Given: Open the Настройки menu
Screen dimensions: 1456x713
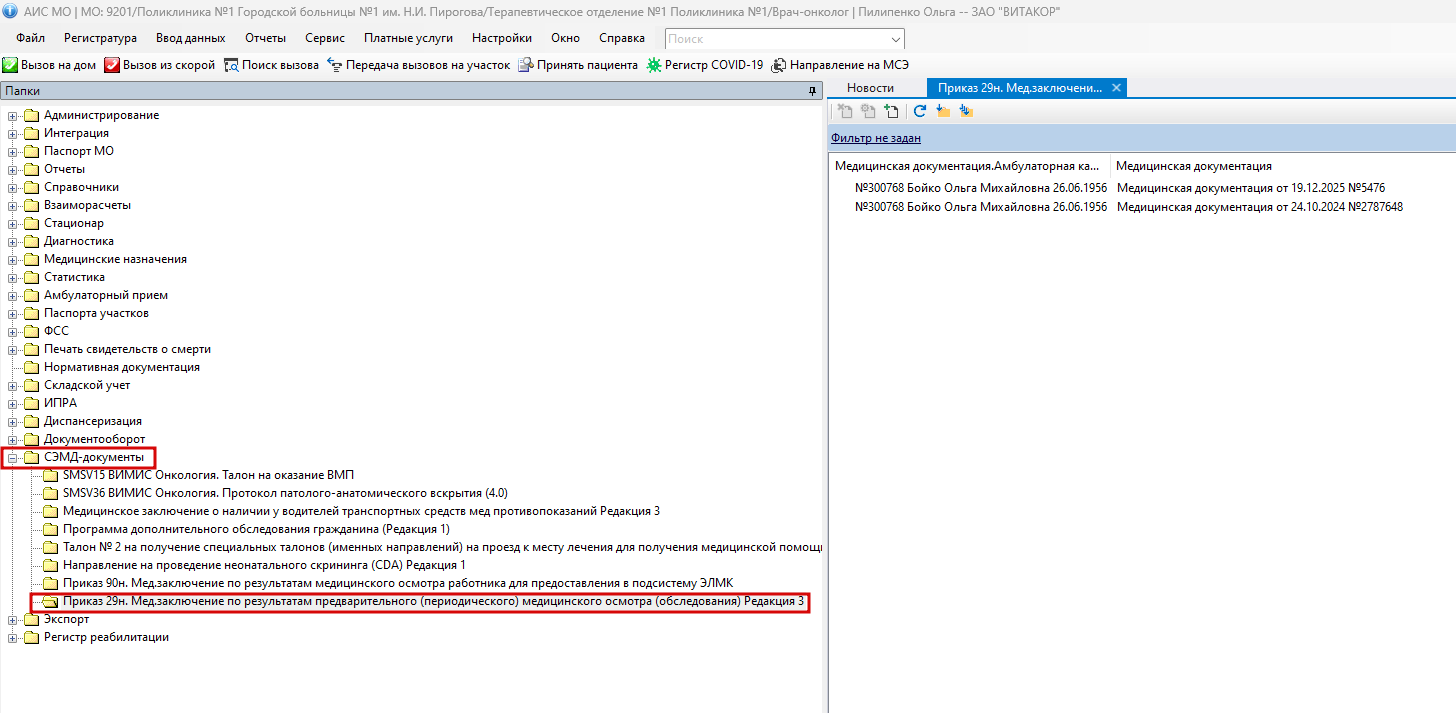Looking at the screenshot, I should (501, 38).
